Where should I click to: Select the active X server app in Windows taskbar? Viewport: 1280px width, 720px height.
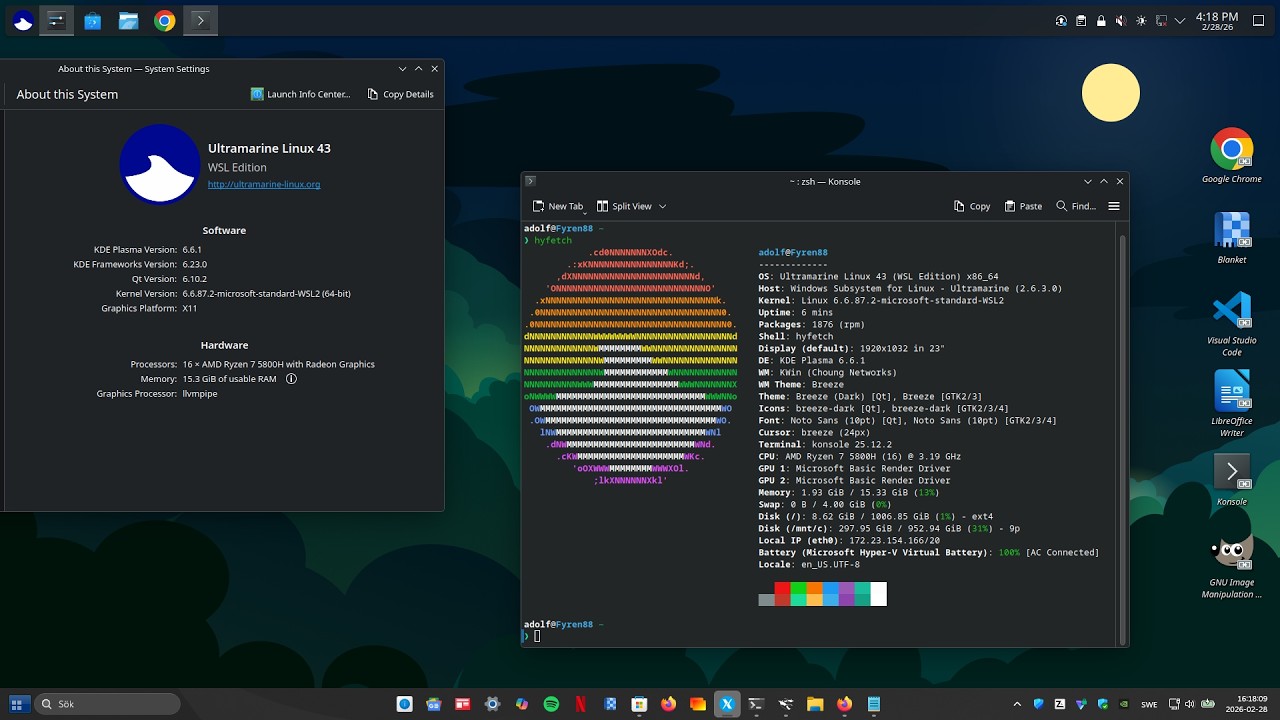coord(727,704)
